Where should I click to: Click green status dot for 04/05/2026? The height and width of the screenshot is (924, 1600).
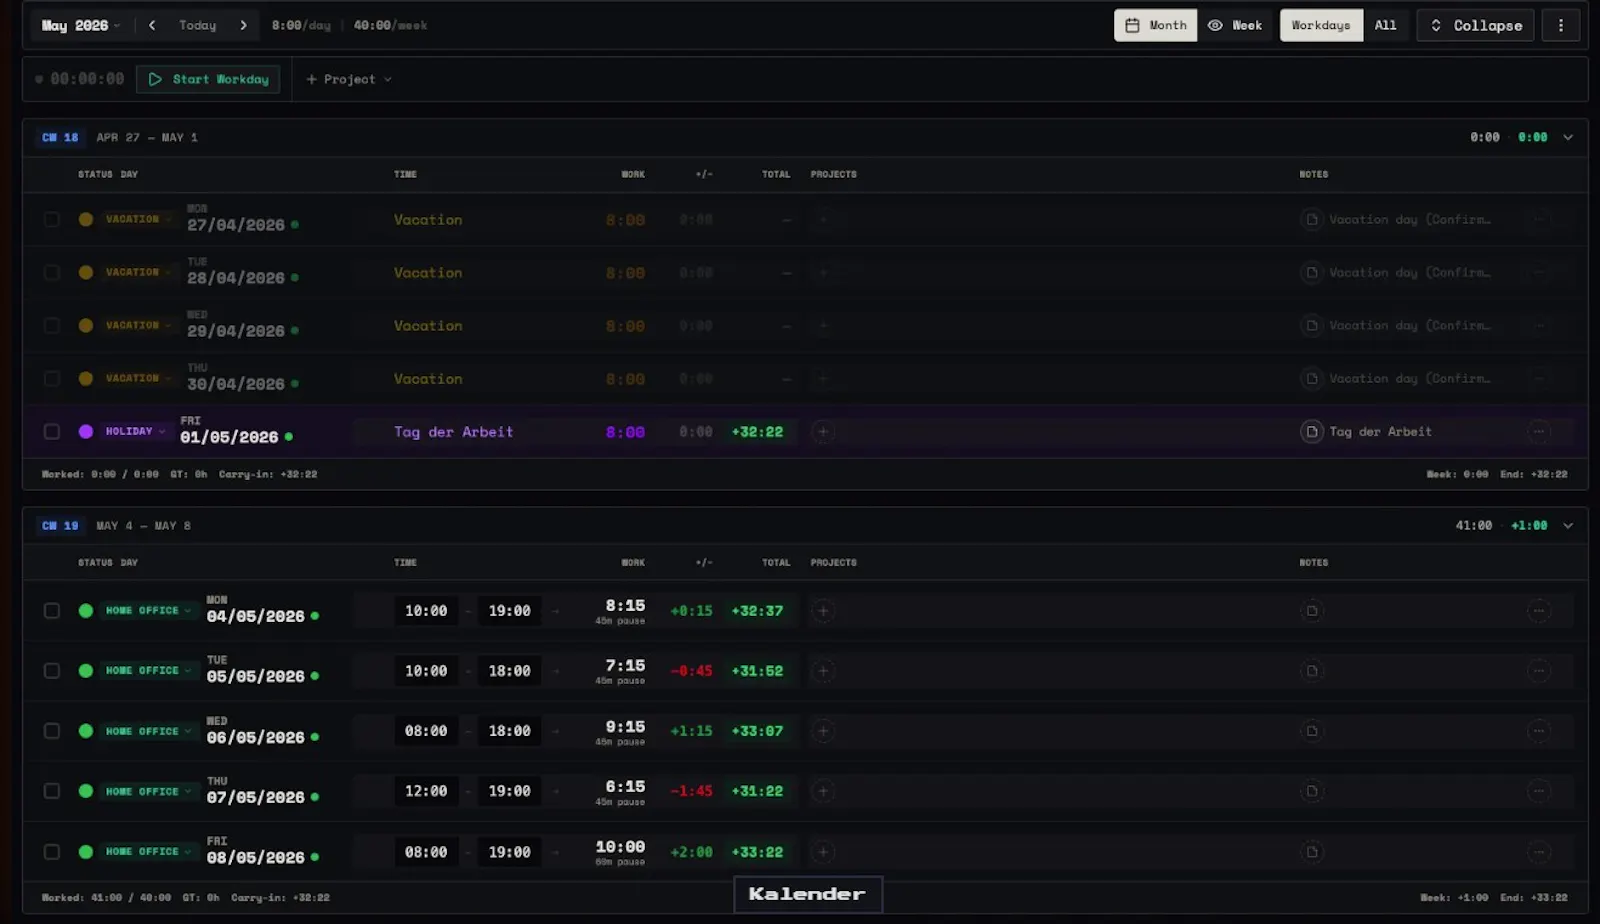tap(86, 611)
